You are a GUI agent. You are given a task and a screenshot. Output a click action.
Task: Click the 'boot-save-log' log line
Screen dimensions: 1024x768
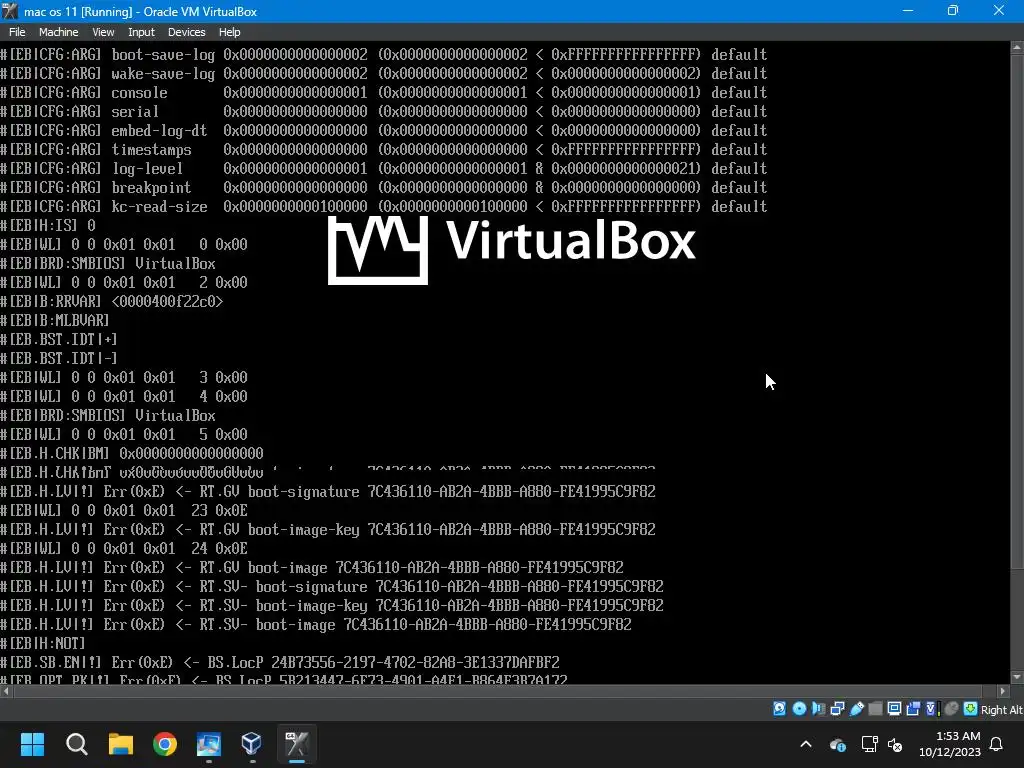coord(383,54)
